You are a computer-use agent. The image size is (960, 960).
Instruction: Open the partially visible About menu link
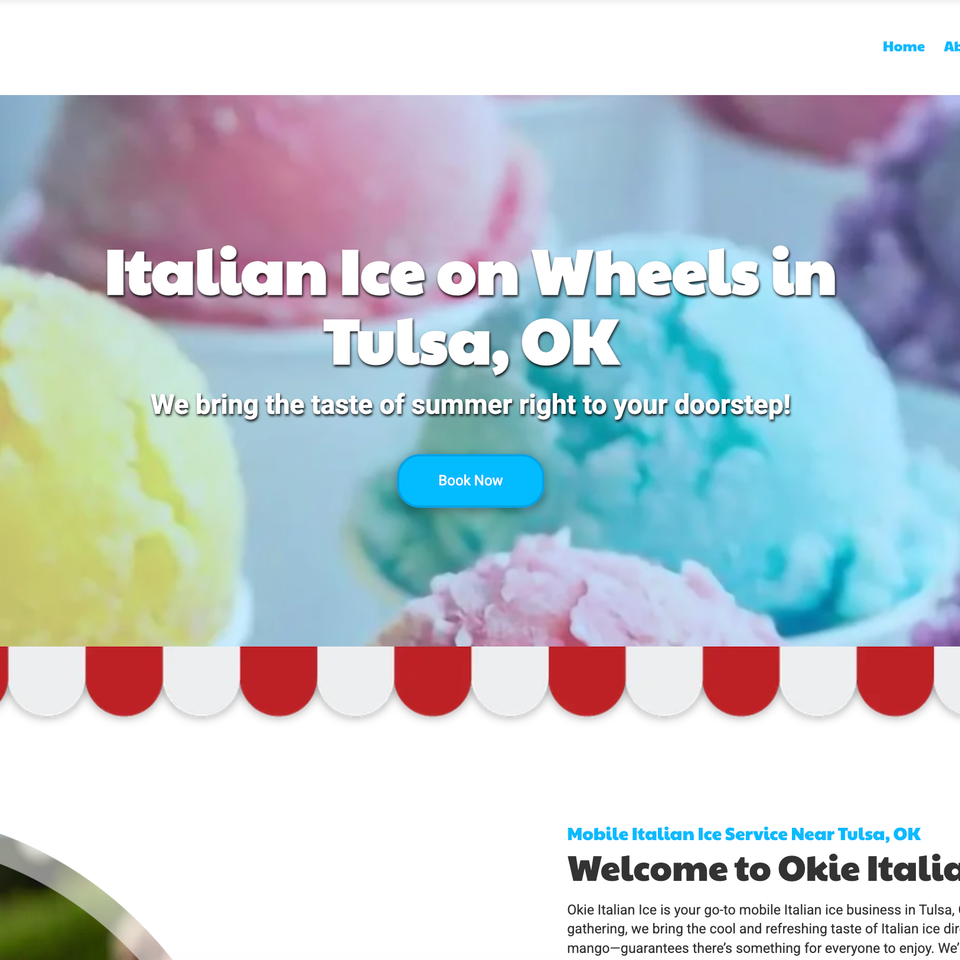tap(951, 47)
